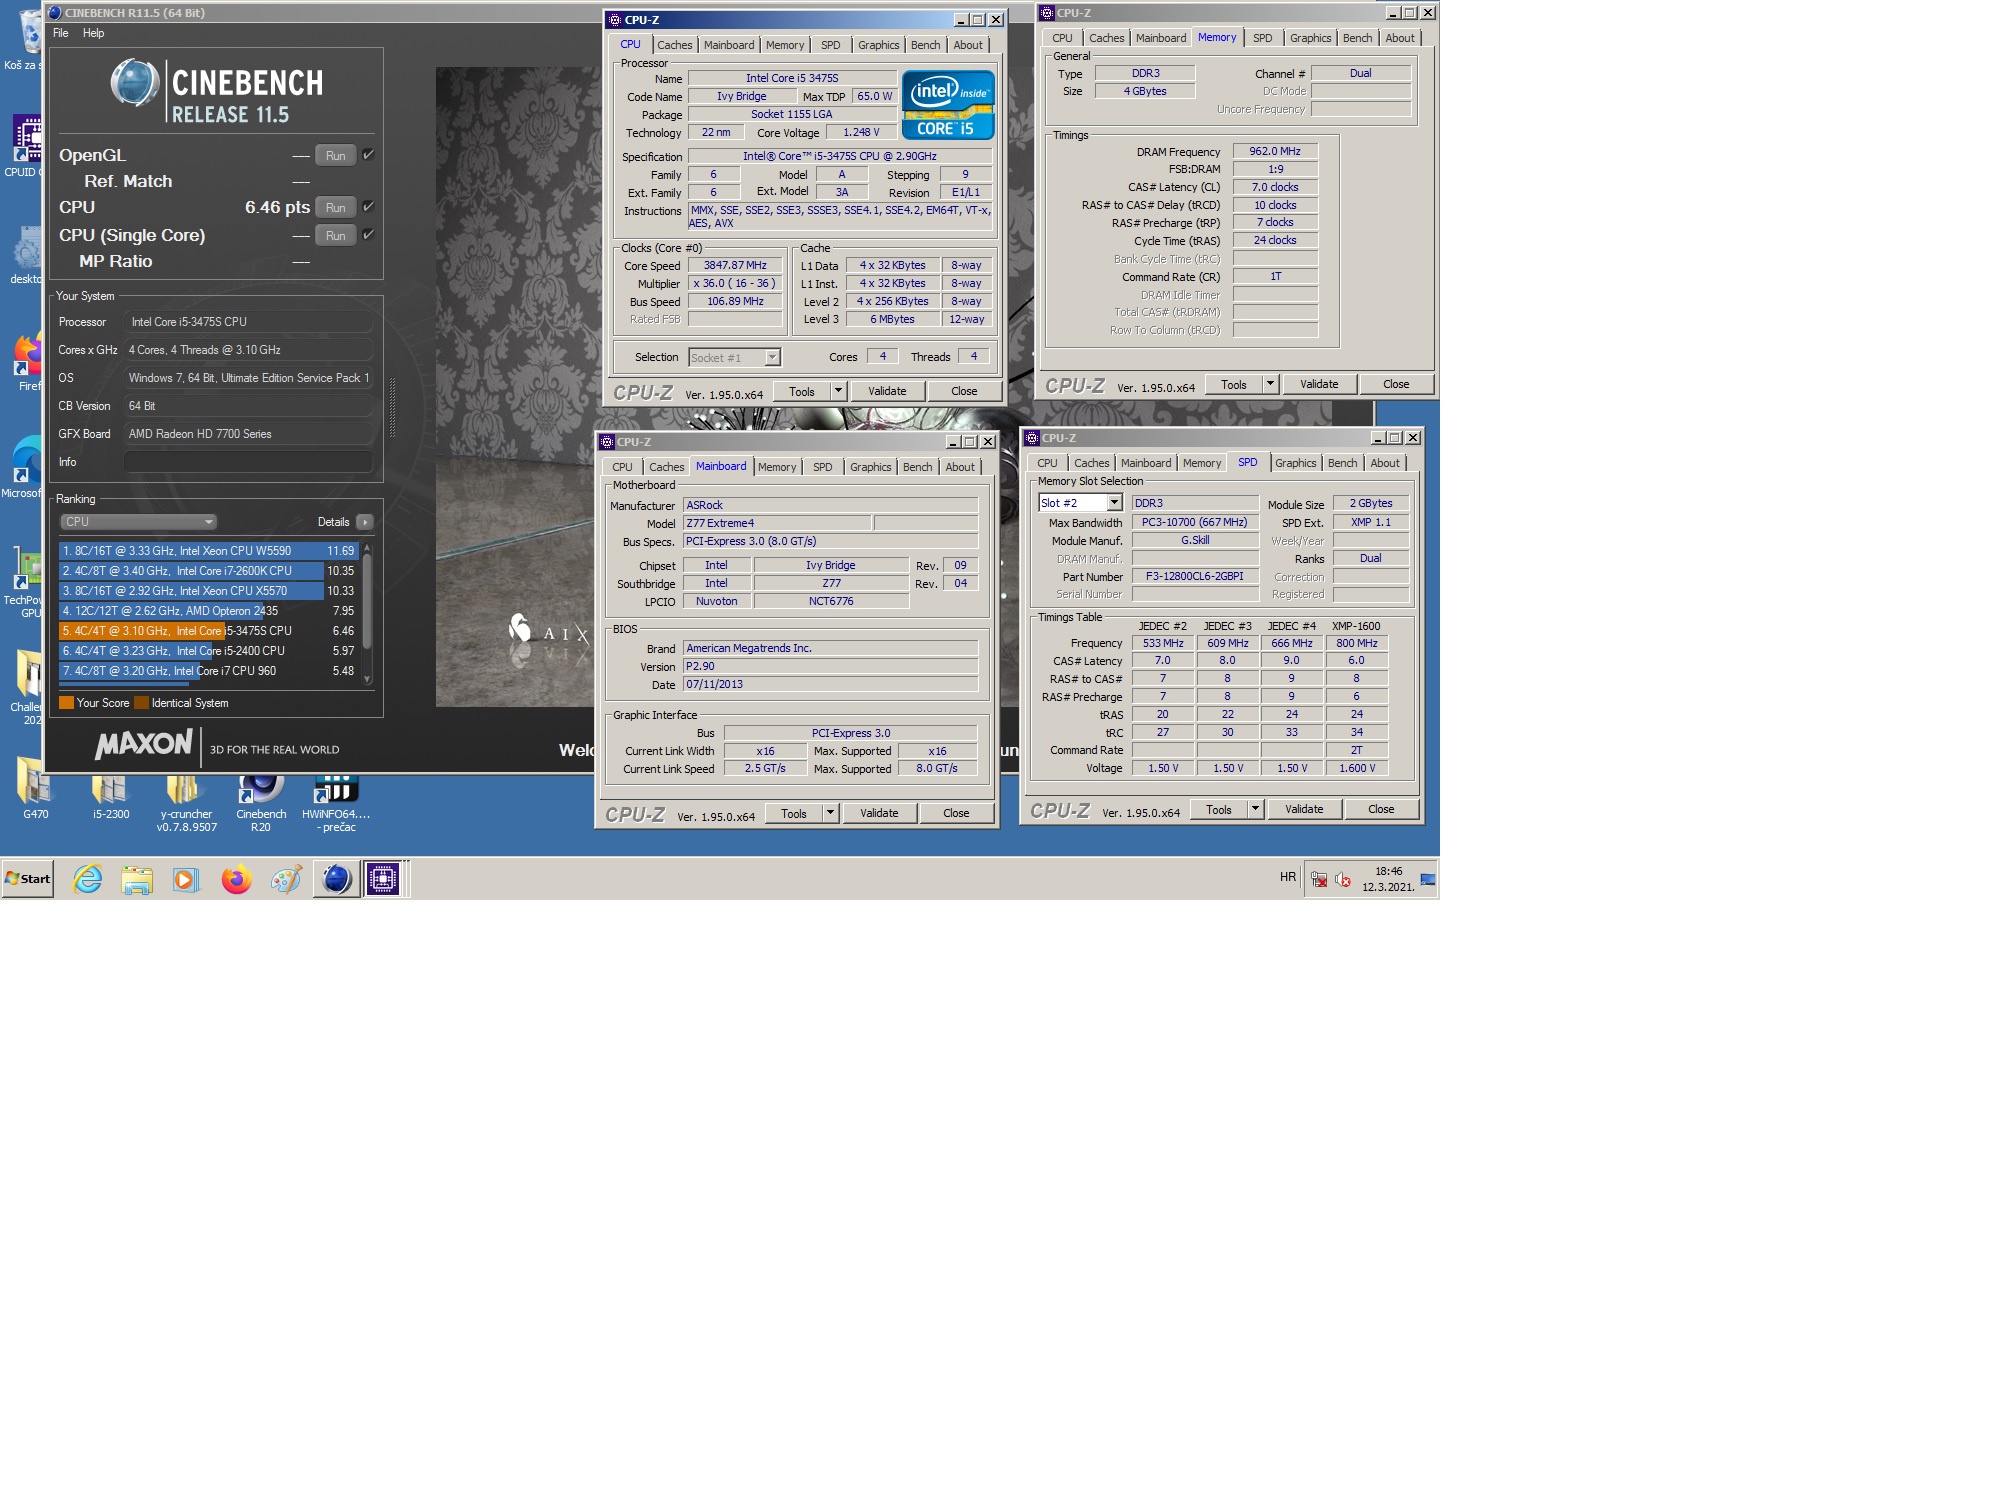2000x1500 pixels.
Task: Open Tools dropdown arrow in Memory window
Action: coord(1270,384)
